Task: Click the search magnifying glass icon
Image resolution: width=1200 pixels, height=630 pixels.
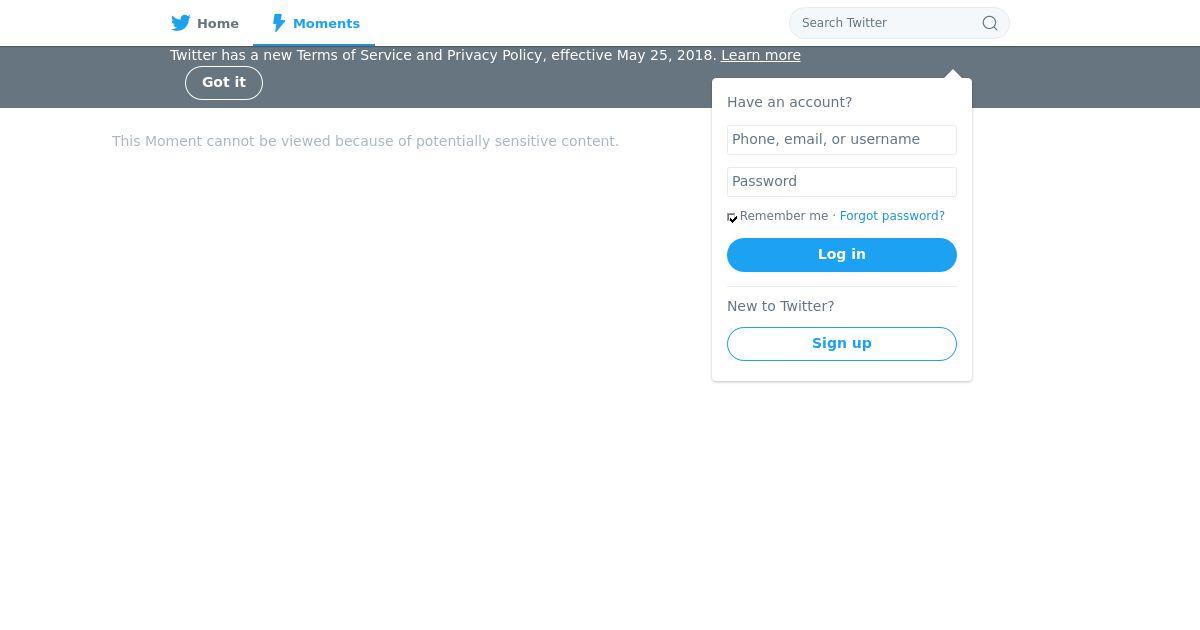Action: coord(990,23)
